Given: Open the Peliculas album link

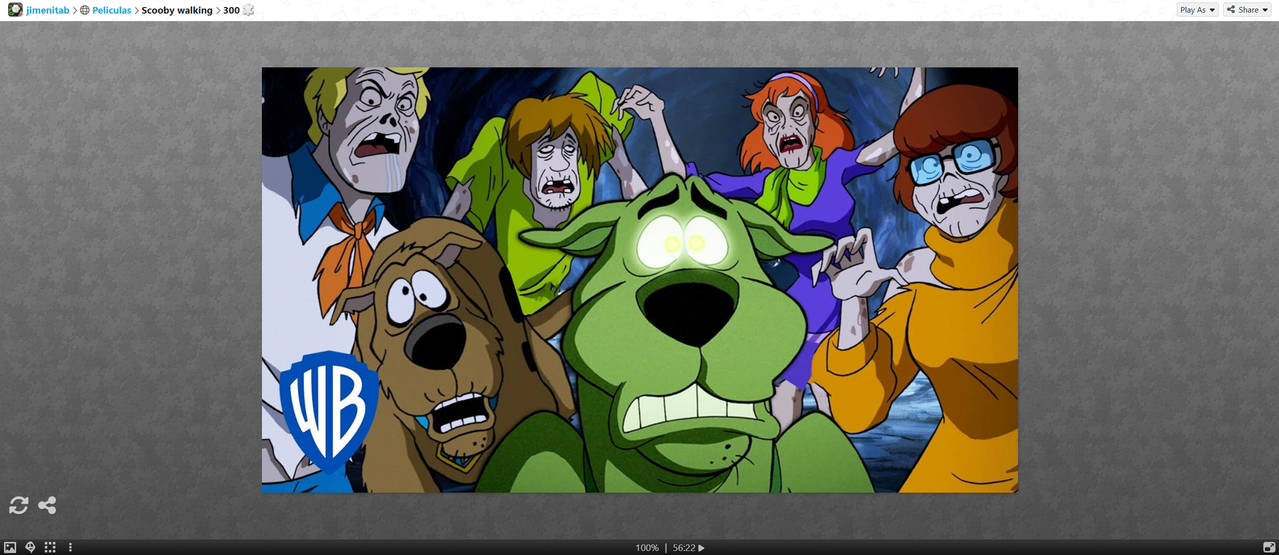Looking at the screenshot, I should (x=112, y=10).
